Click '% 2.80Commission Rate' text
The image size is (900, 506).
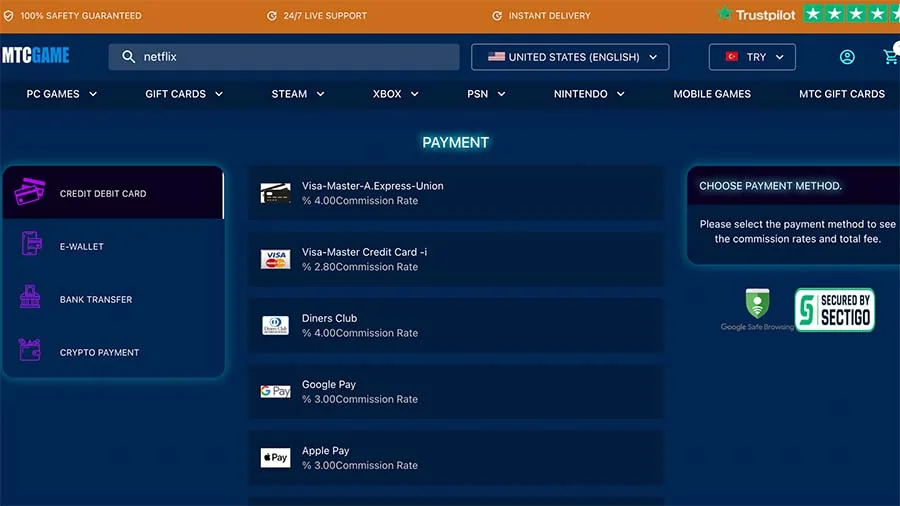point(360,267)
